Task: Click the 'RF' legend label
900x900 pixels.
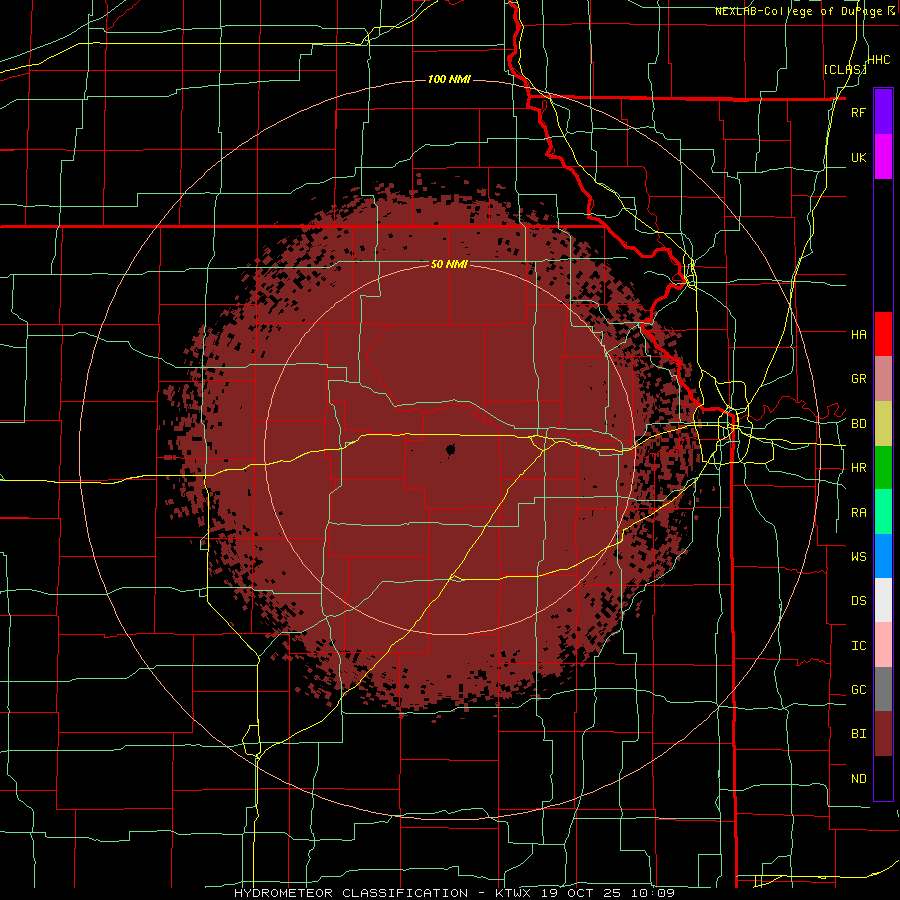Action: (858, 112)
